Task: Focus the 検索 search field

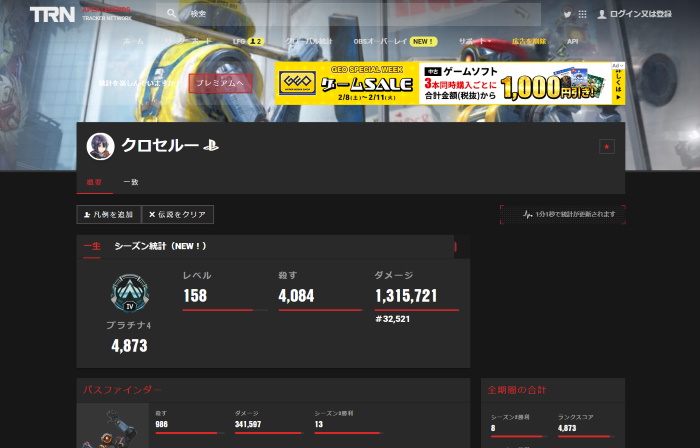Action: pos(348,14)
